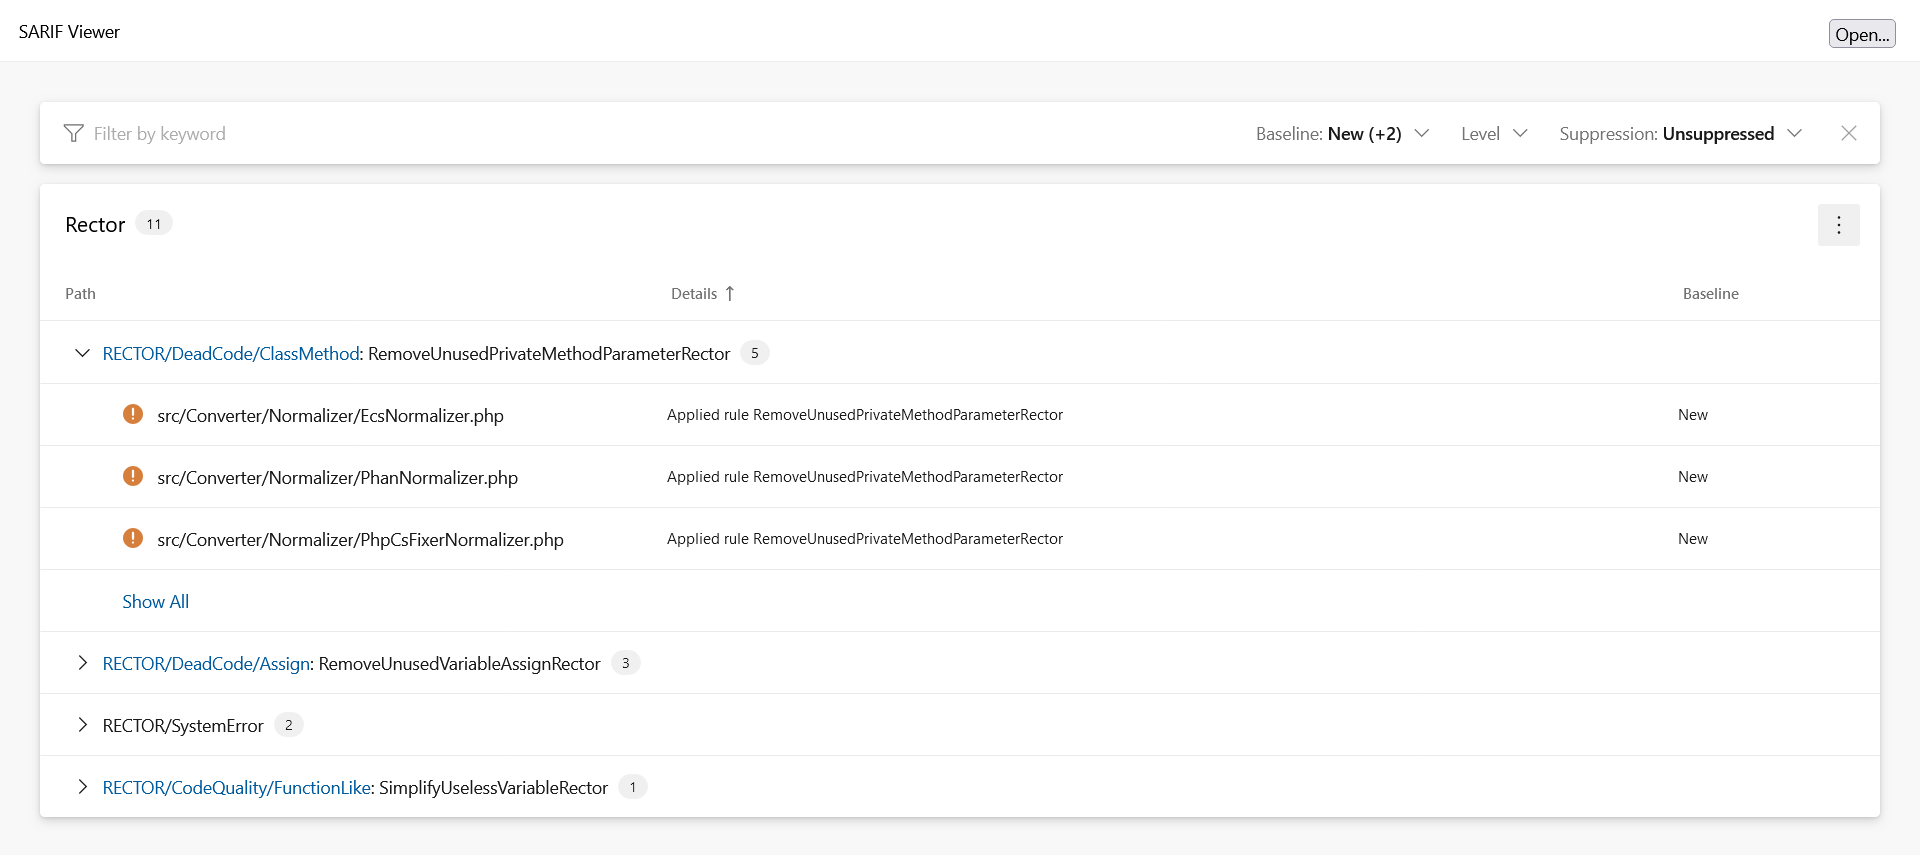Open the Rector three-dot more options menu
The image size is (1920, 855).
[1838, 225]
